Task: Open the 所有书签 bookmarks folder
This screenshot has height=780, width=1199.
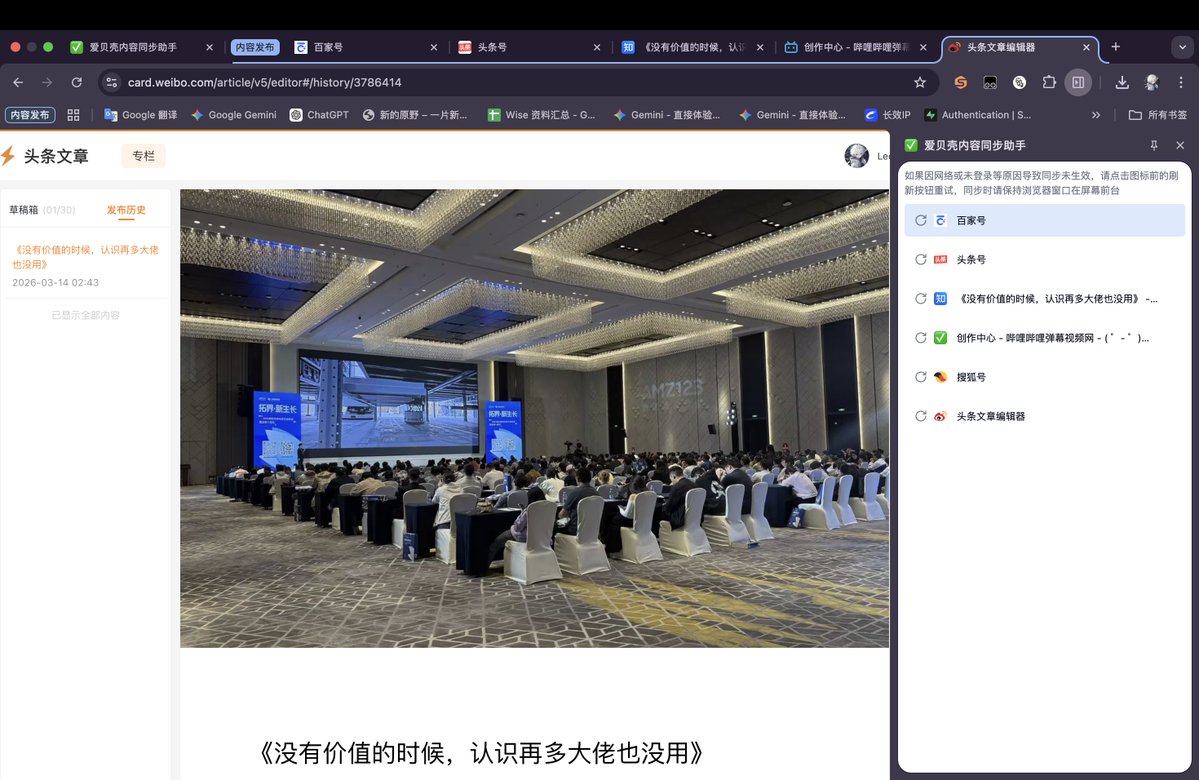Action: tap(1160, 114)
